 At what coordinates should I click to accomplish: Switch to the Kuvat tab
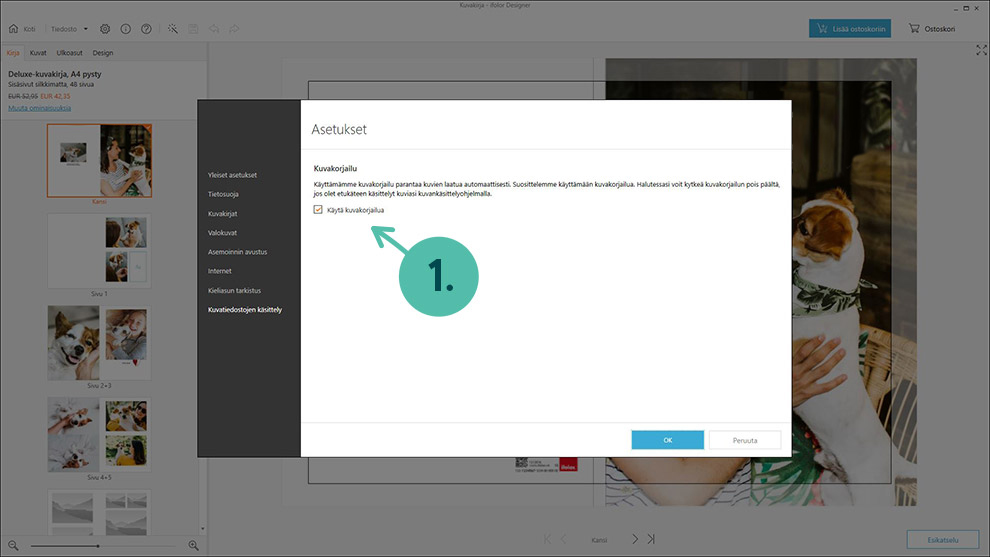point(38,53)
